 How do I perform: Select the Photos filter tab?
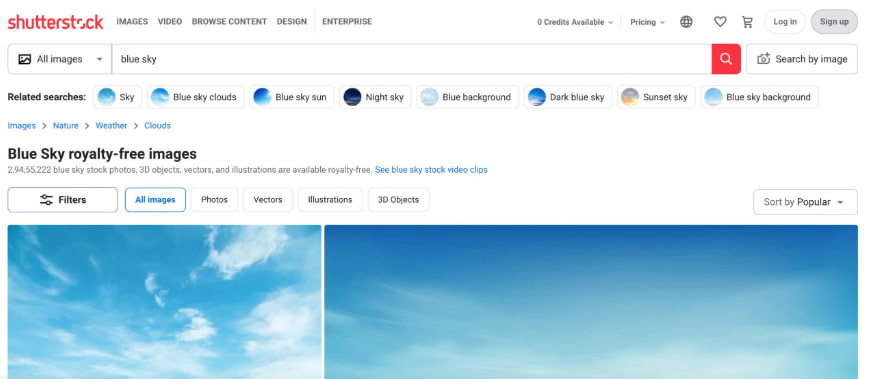click(x=214, y=200)
